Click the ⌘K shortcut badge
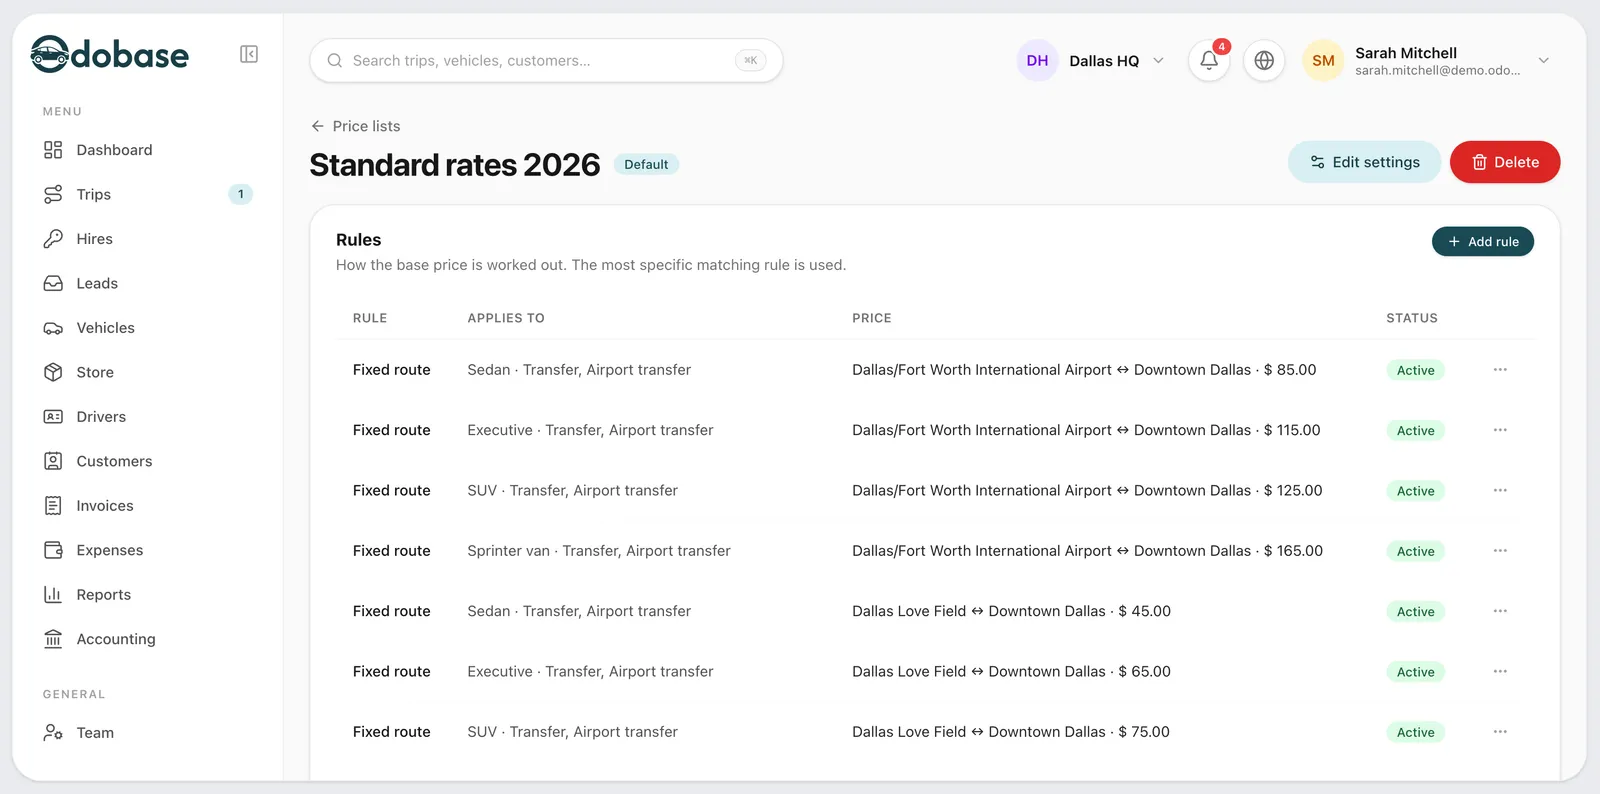1600x794 pixels. (751, 60)
